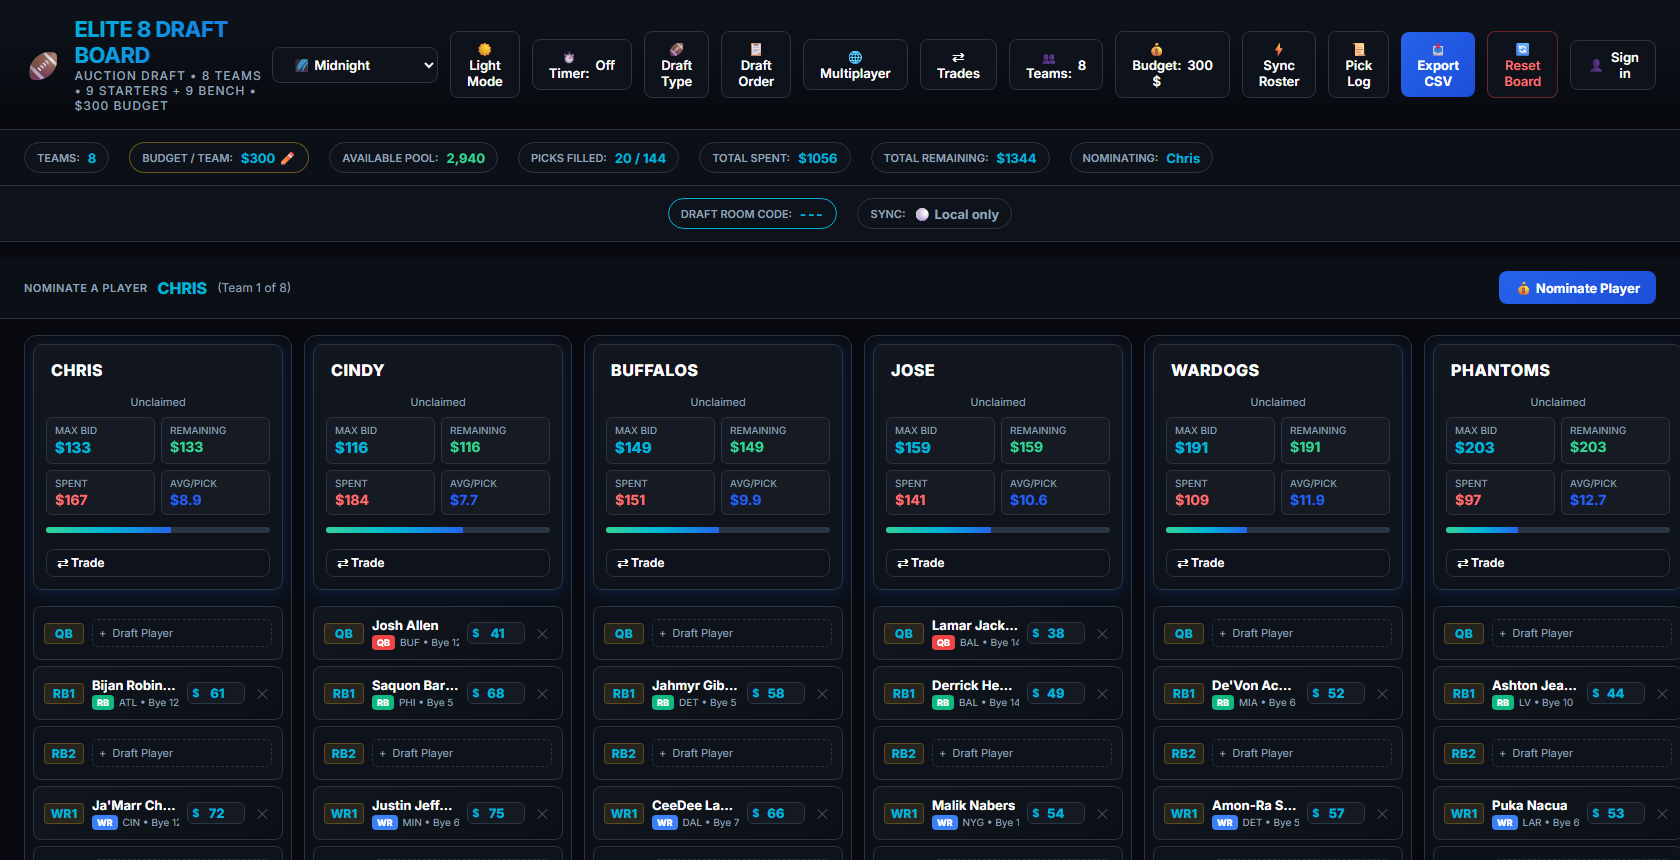
Task: Switch to Light Mode
Action: coord(485,65)
